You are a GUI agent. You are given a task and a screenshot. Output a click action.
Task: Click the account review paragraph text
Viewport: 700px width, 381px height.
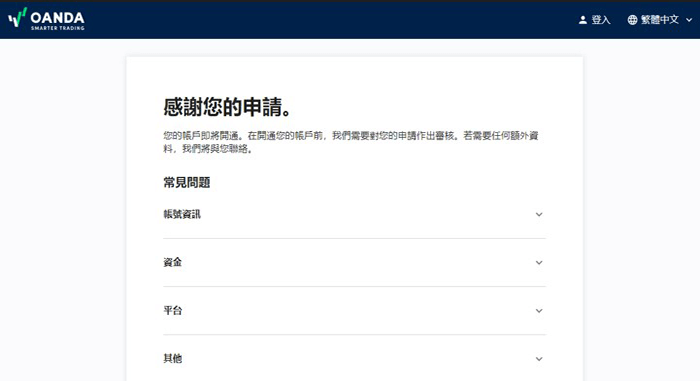[351, 142]
